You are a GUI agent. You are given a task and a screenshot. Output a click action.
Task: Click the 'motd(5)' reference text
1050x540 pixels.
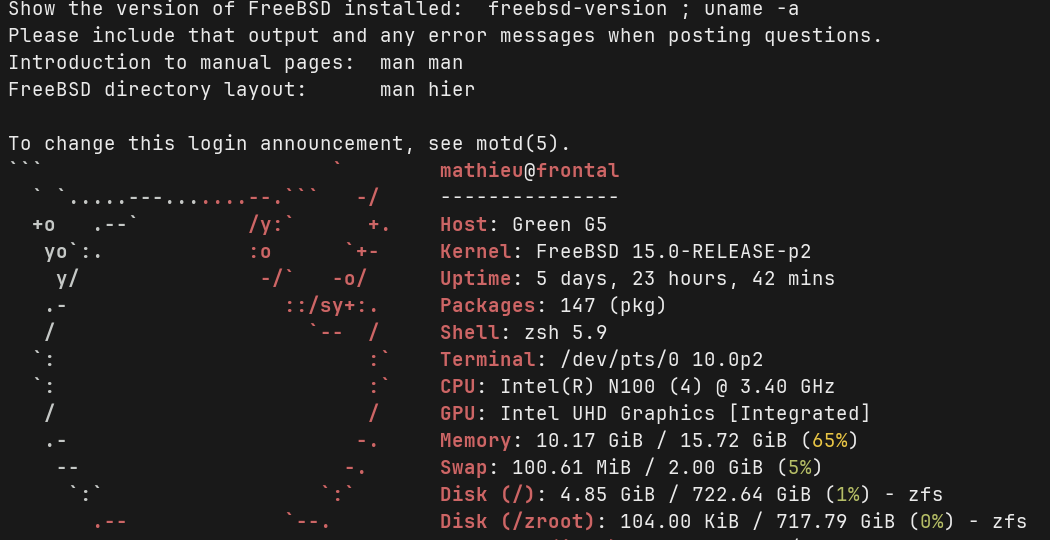coord(529,144)
